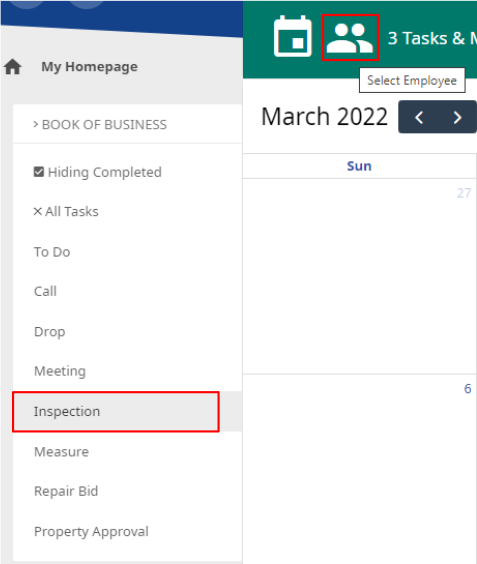
Task: Expand the BOOK OF BUSINESS section
Action: [100, 124]
